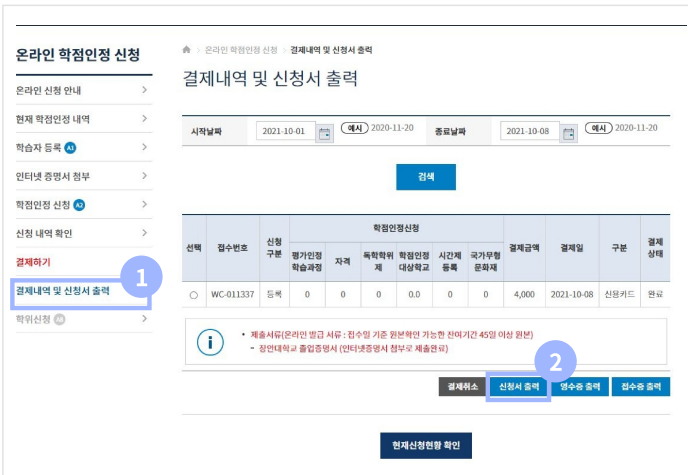Click the start date field 2021-10-01

pos(286,131)
